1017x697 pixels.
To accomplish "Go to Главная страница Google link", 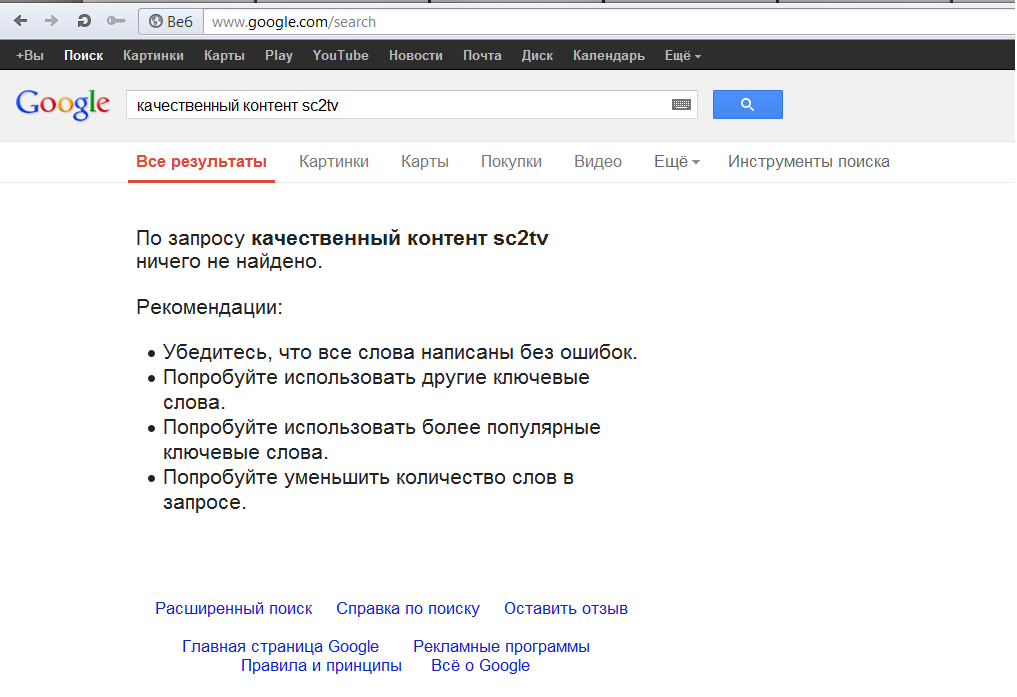I will [280, 646].
